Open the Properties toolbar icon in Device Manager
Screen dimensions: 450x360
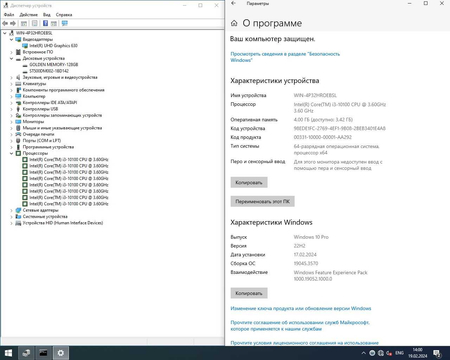34,23
